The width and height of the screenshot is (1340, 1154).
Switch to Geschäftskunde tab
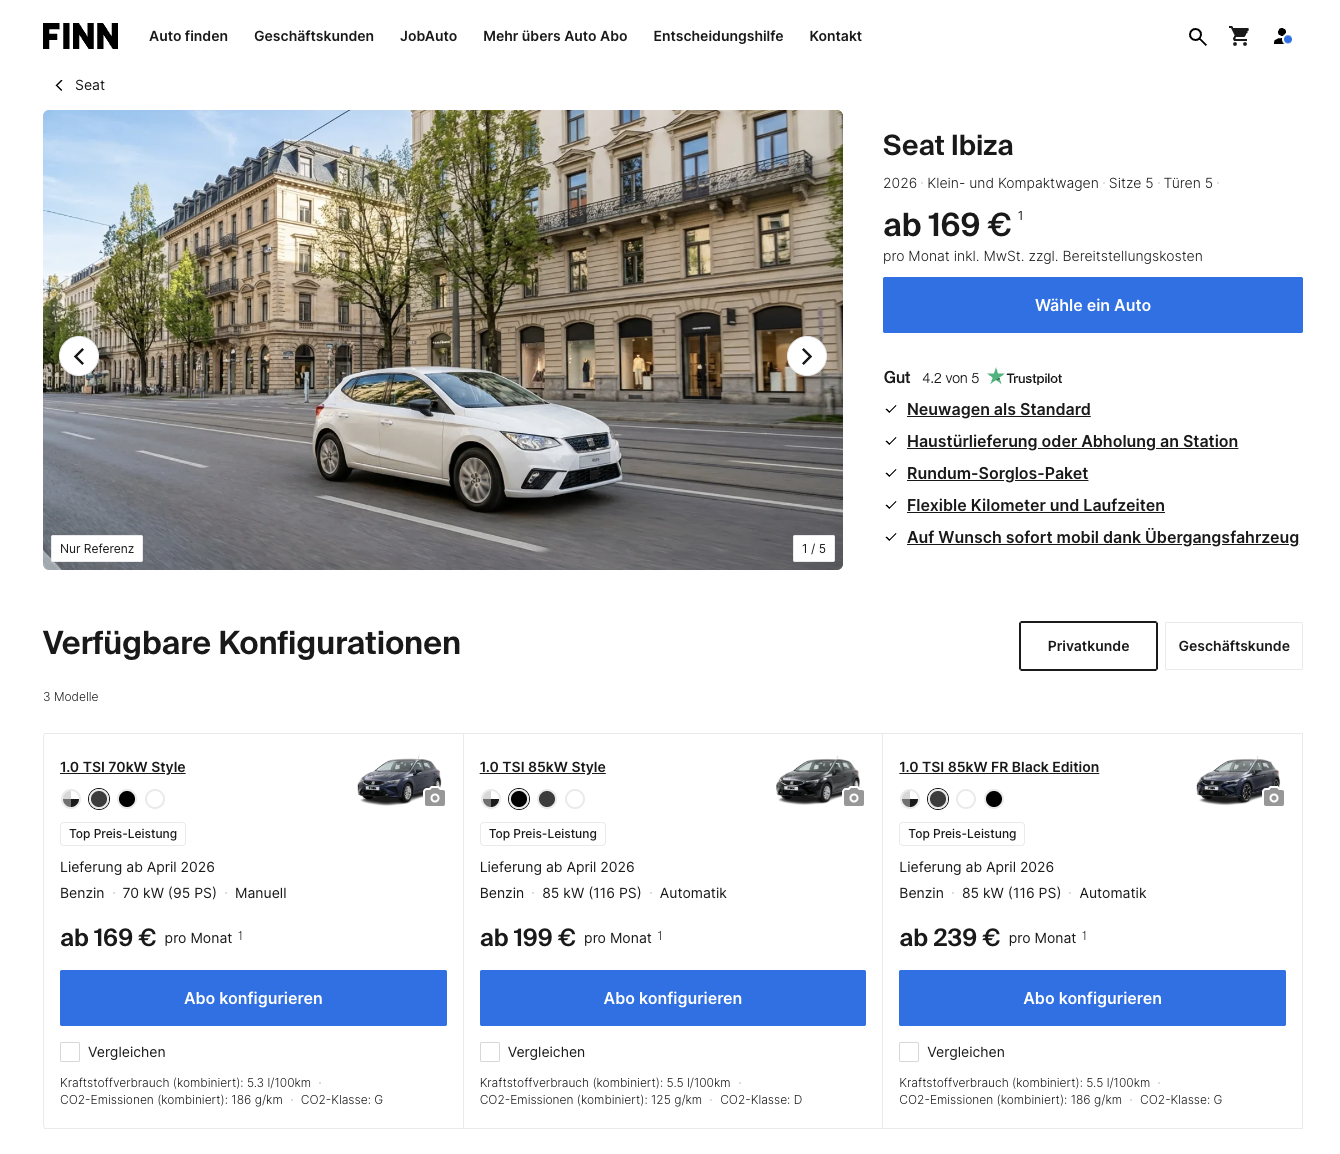coord(1233,646)
